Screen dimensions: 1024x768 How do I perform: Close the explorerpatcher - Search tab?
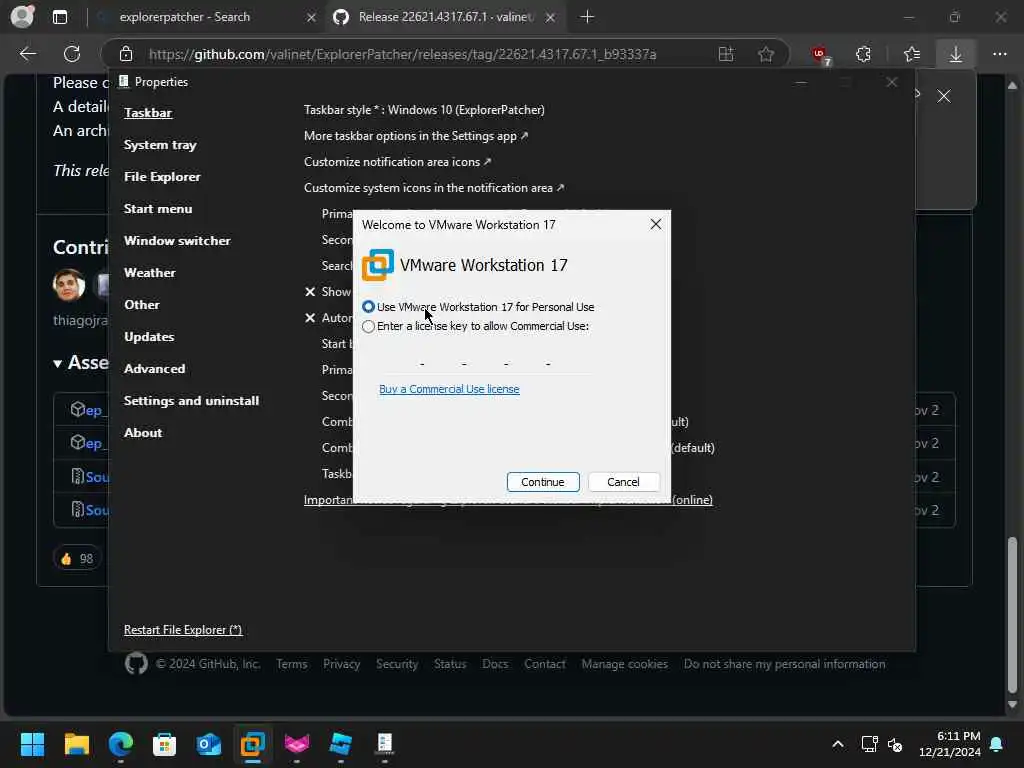(311, 18)
